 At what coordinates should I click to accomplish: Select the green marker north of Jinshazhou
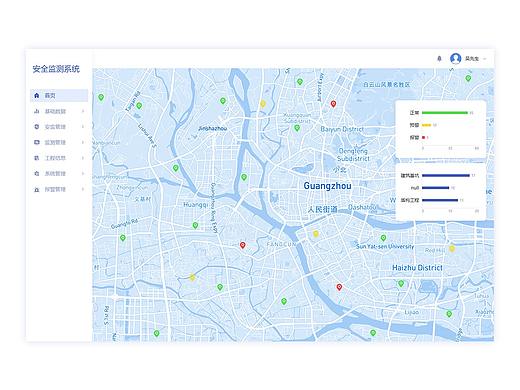(223, 101)
